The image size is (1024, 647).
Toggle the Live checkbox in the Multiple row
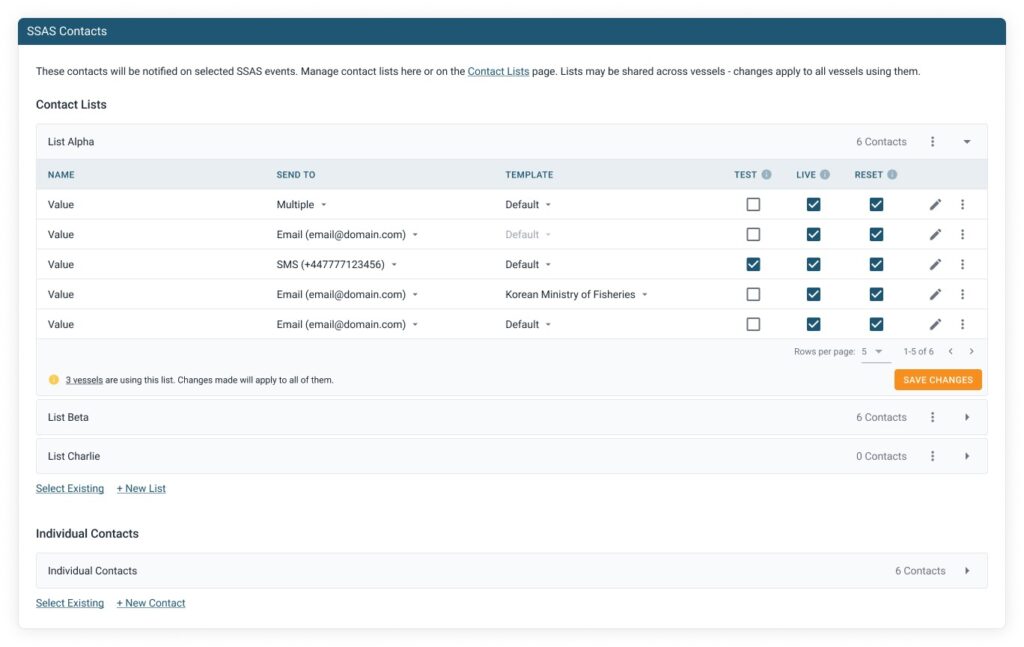[813, 205]
